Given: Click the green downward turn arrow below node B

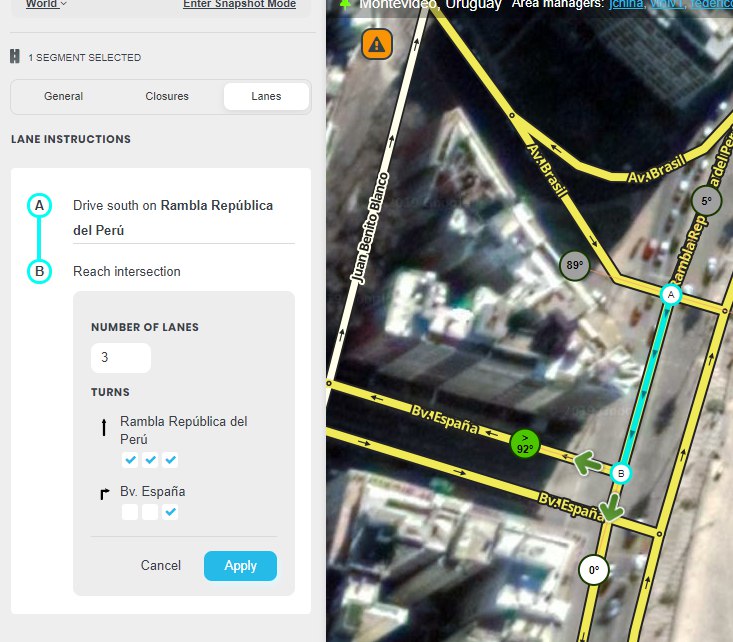Looking at the screenshot, I should [611, 508].
